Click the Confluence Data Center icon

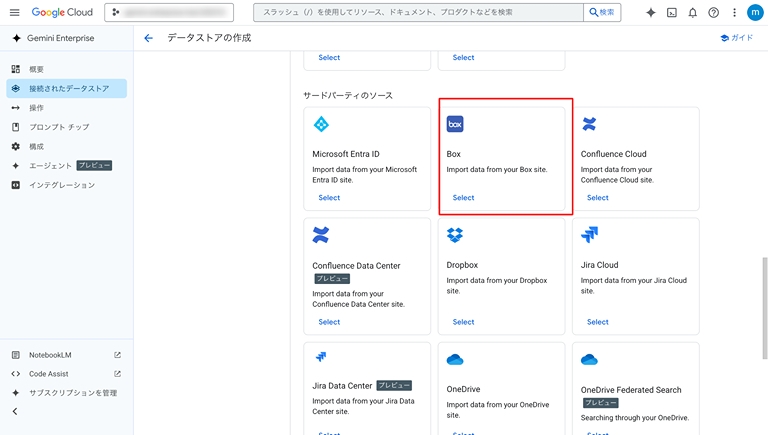pos(321,235)
